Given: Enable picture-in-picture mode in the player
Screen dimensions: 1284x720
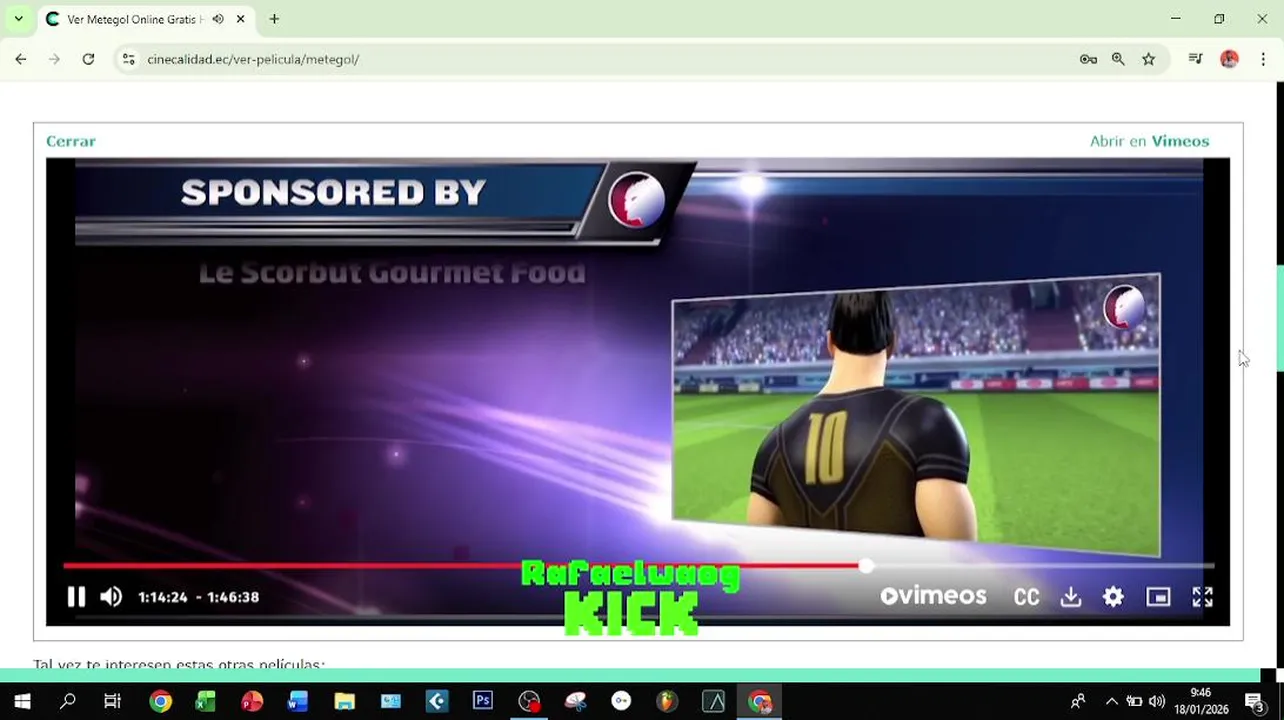Looking at the screenshot, I should tap(1158, 597).
